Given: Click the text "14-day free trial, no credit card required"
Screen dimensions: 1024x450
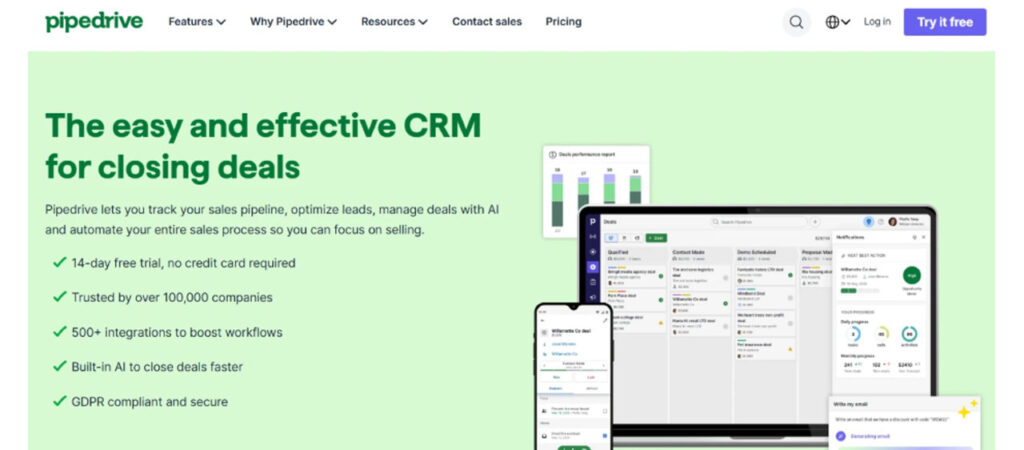Looking at the screenshot, I should coord(184,263).
